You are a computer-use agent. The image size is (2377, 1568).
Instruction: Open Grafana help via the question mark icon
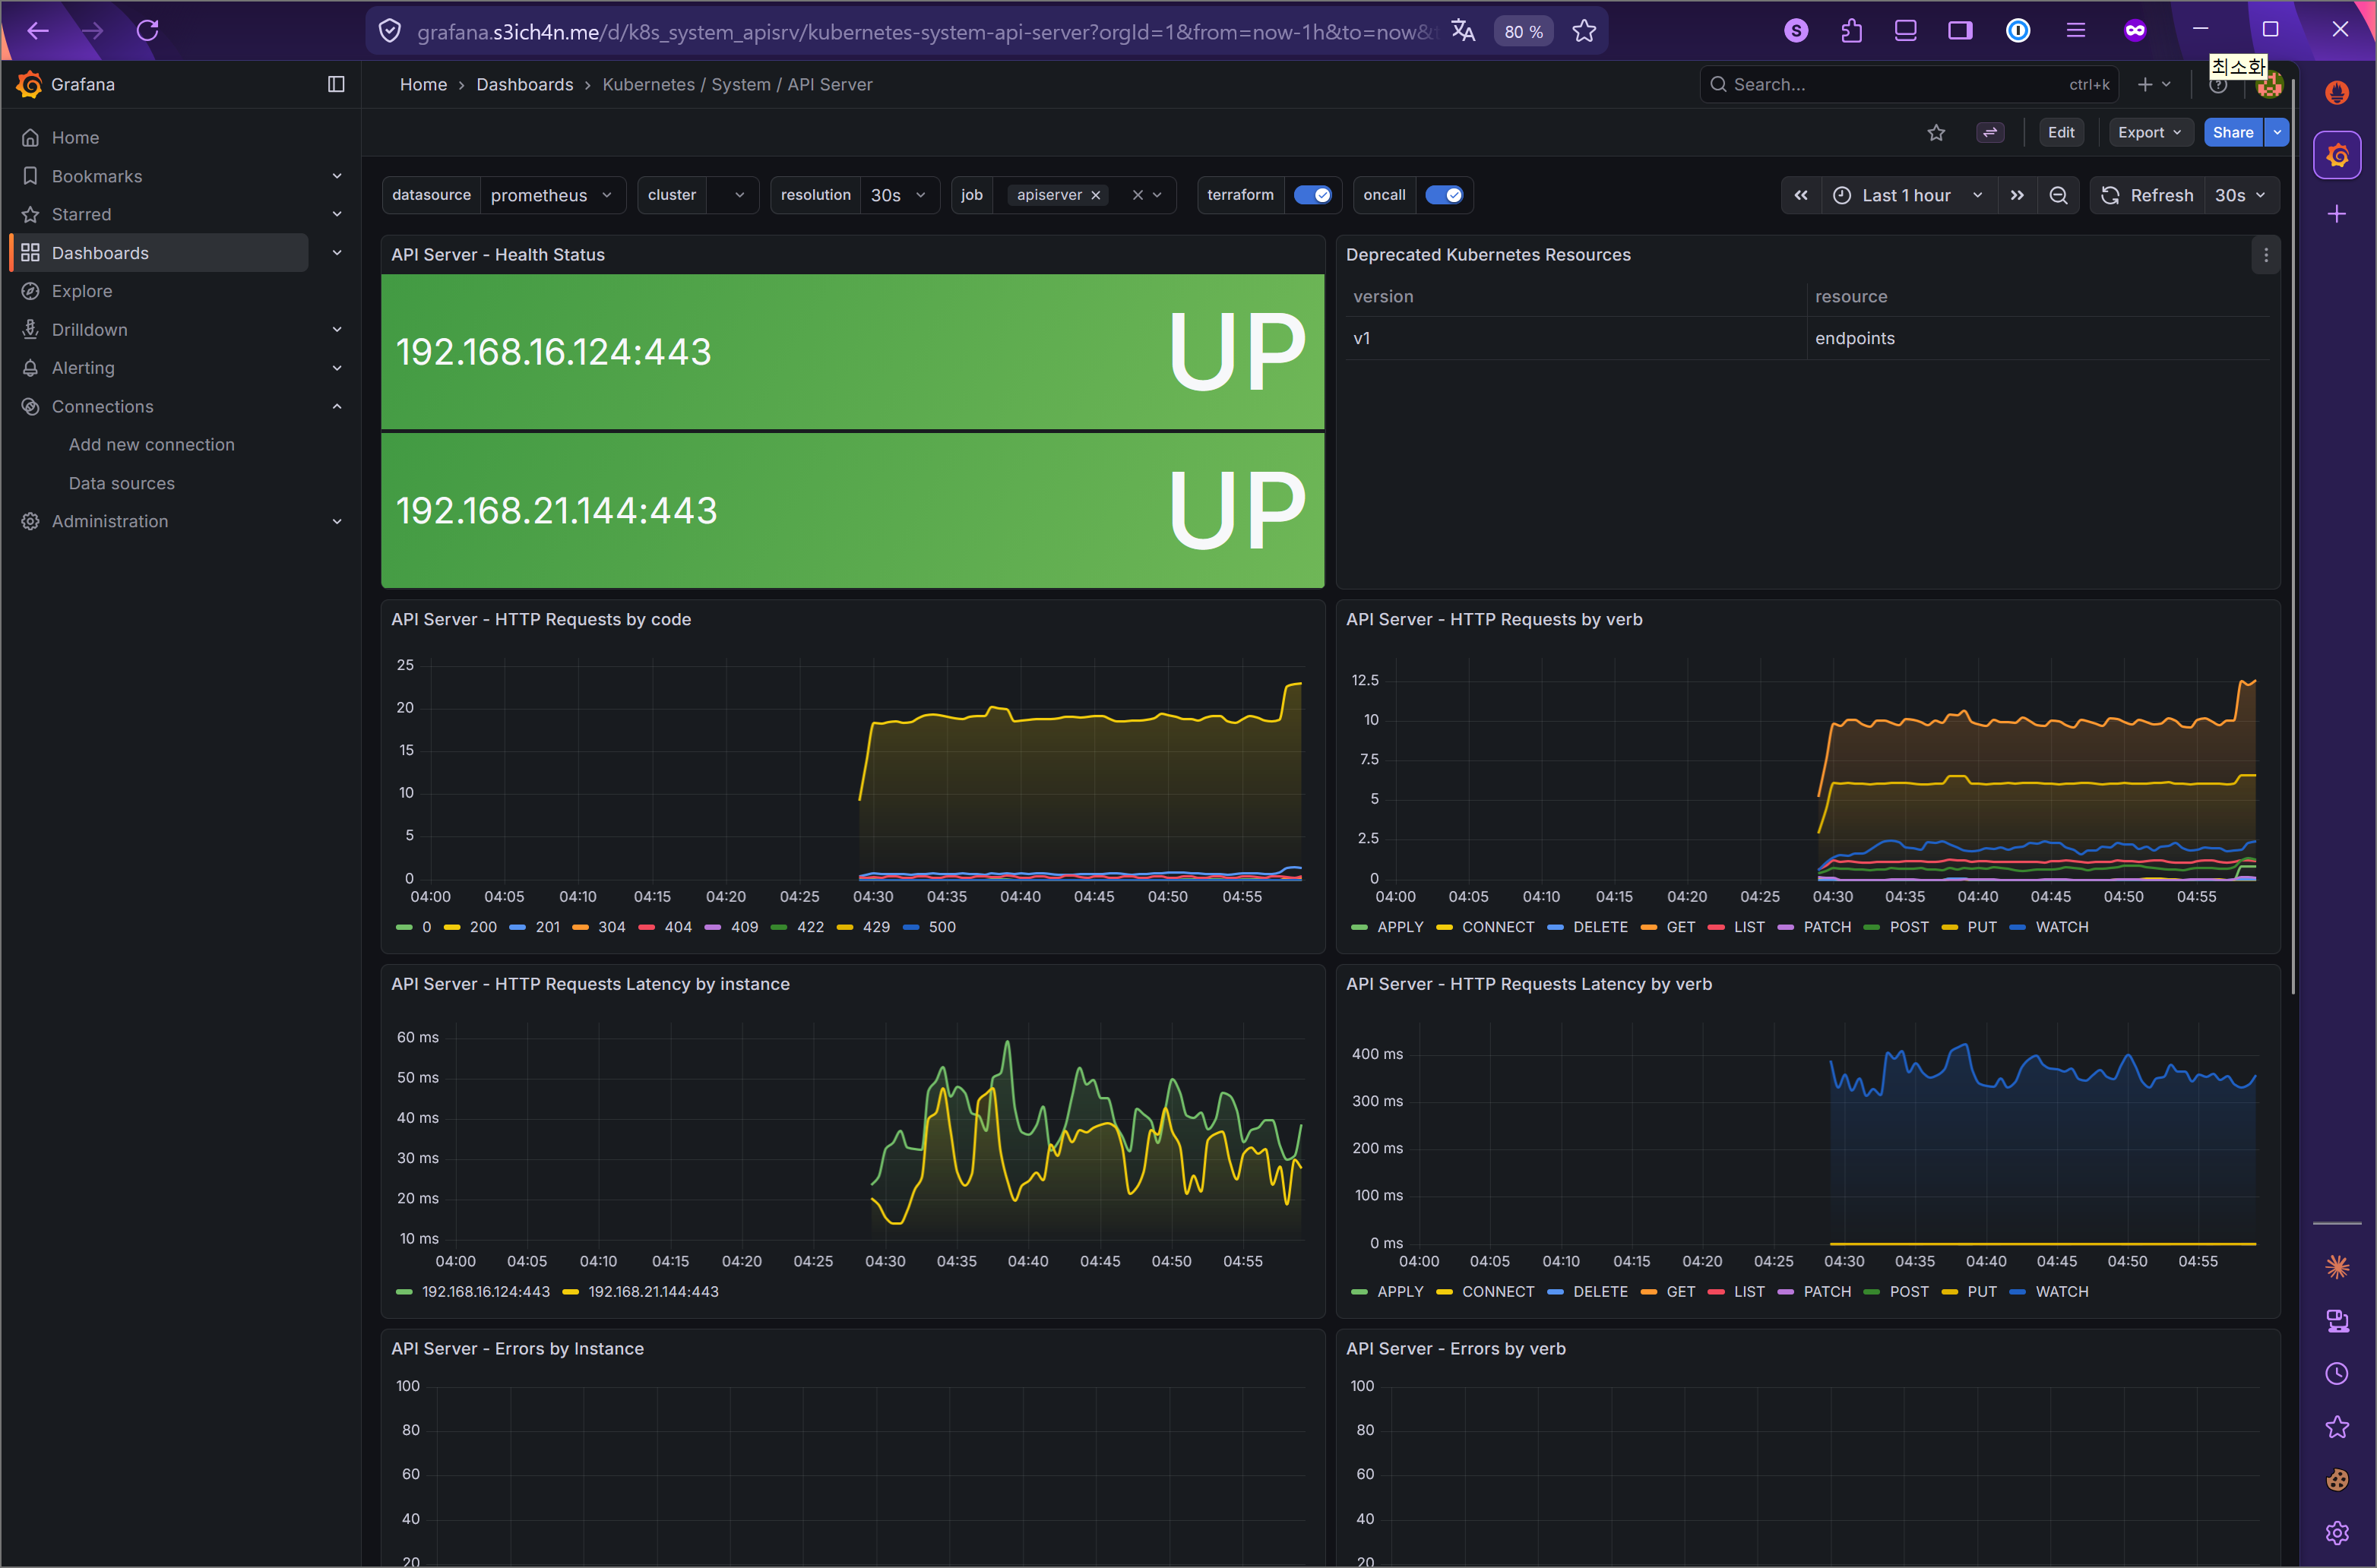click(x=2218, y=84)
